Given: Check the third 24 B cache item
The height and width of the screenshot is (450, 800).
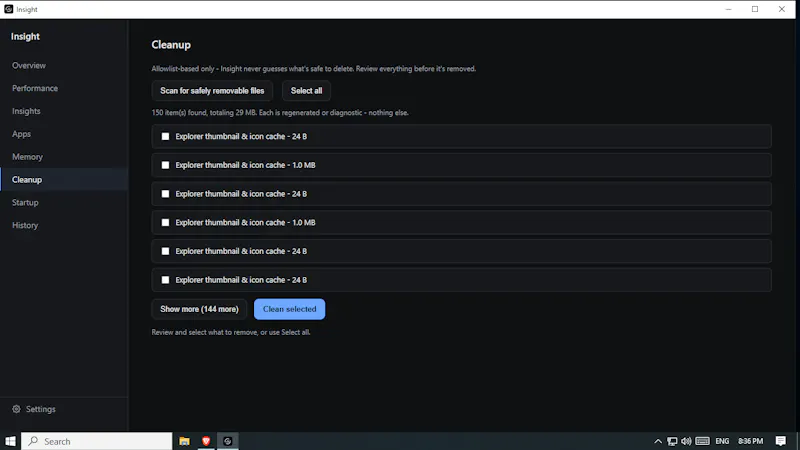Looking at the screenshot, I should coord(165,251).
